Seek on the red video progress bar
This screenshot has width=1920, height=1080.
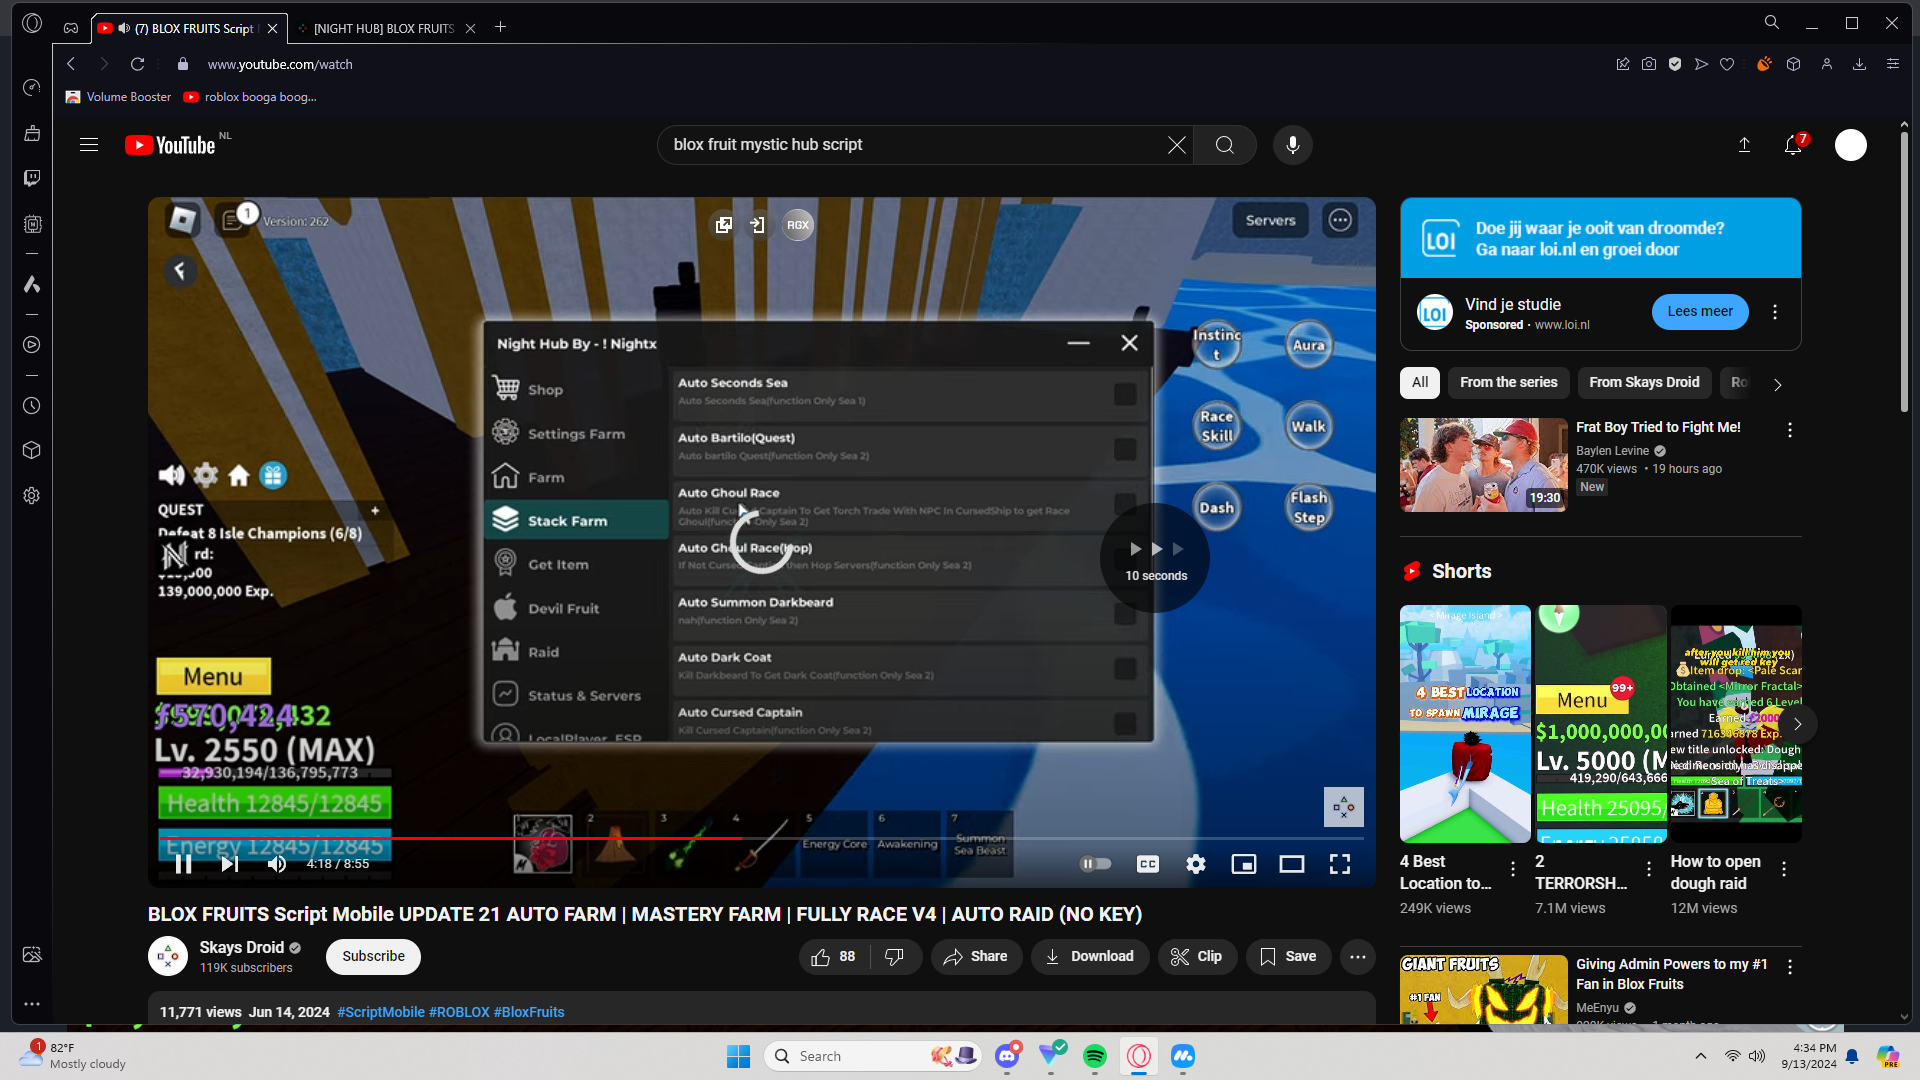(762, 838)
